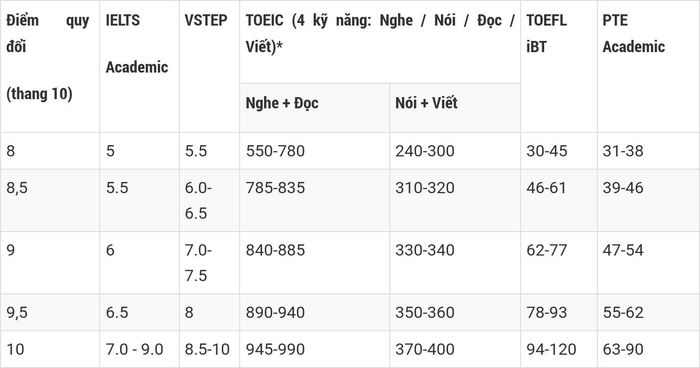The width and height of the screenshot is (700, 368).
Task: Click the Nghe + Đọc subheader
Action: tap(314, 108)
